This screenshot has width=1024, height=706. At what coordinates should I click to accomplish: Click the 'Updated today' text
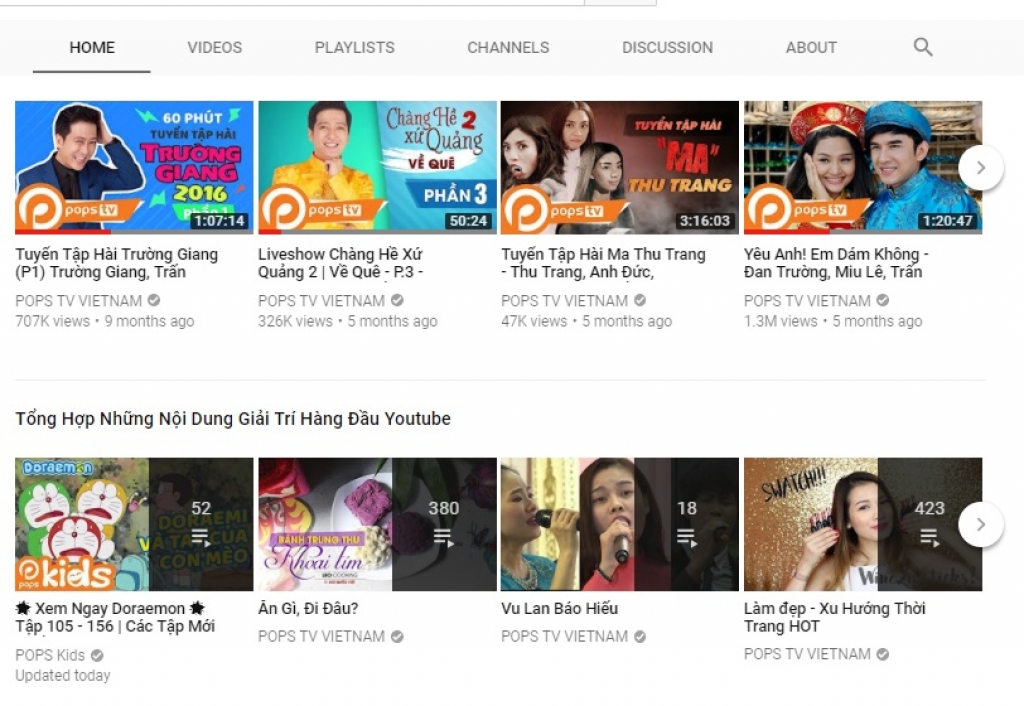tap(63, 675)
